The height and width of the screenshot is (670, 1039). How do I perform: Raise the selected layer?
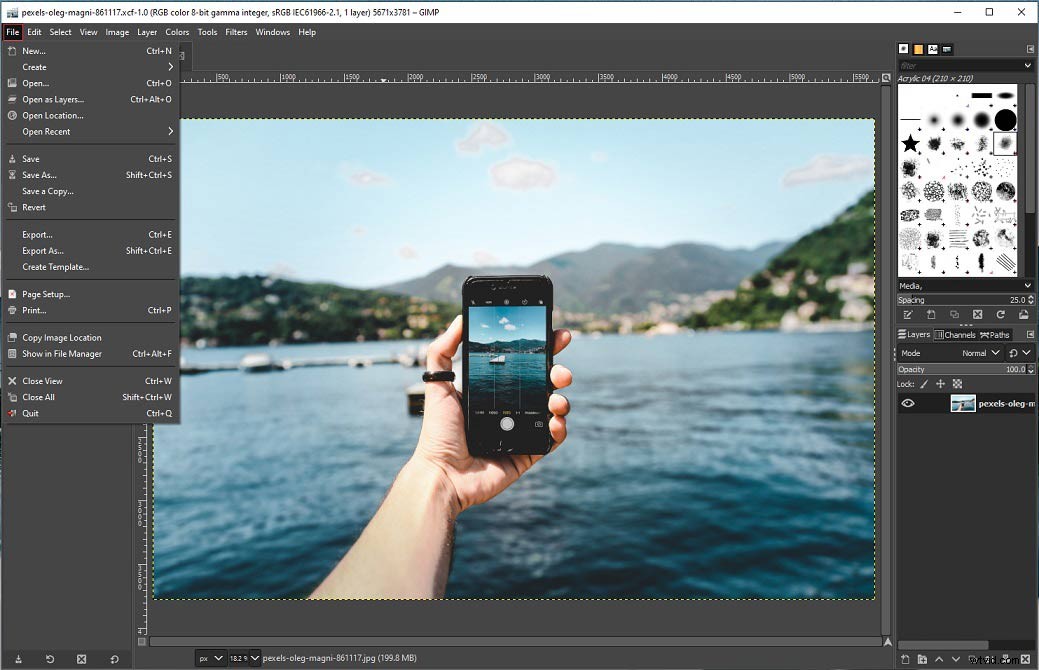[939, 658]
